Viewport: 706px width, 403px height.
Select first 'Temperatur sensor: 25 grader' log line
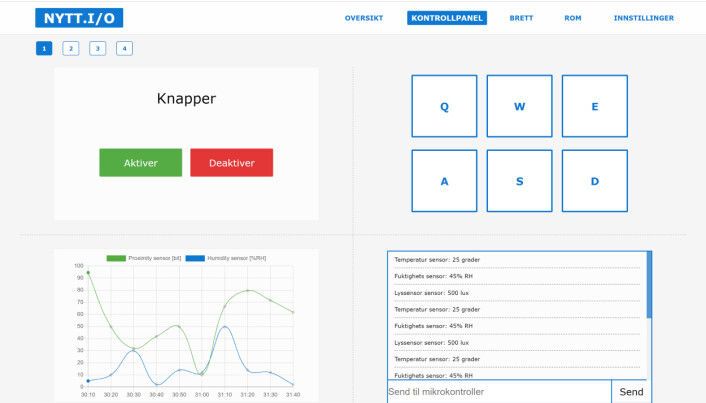[437, 260]
